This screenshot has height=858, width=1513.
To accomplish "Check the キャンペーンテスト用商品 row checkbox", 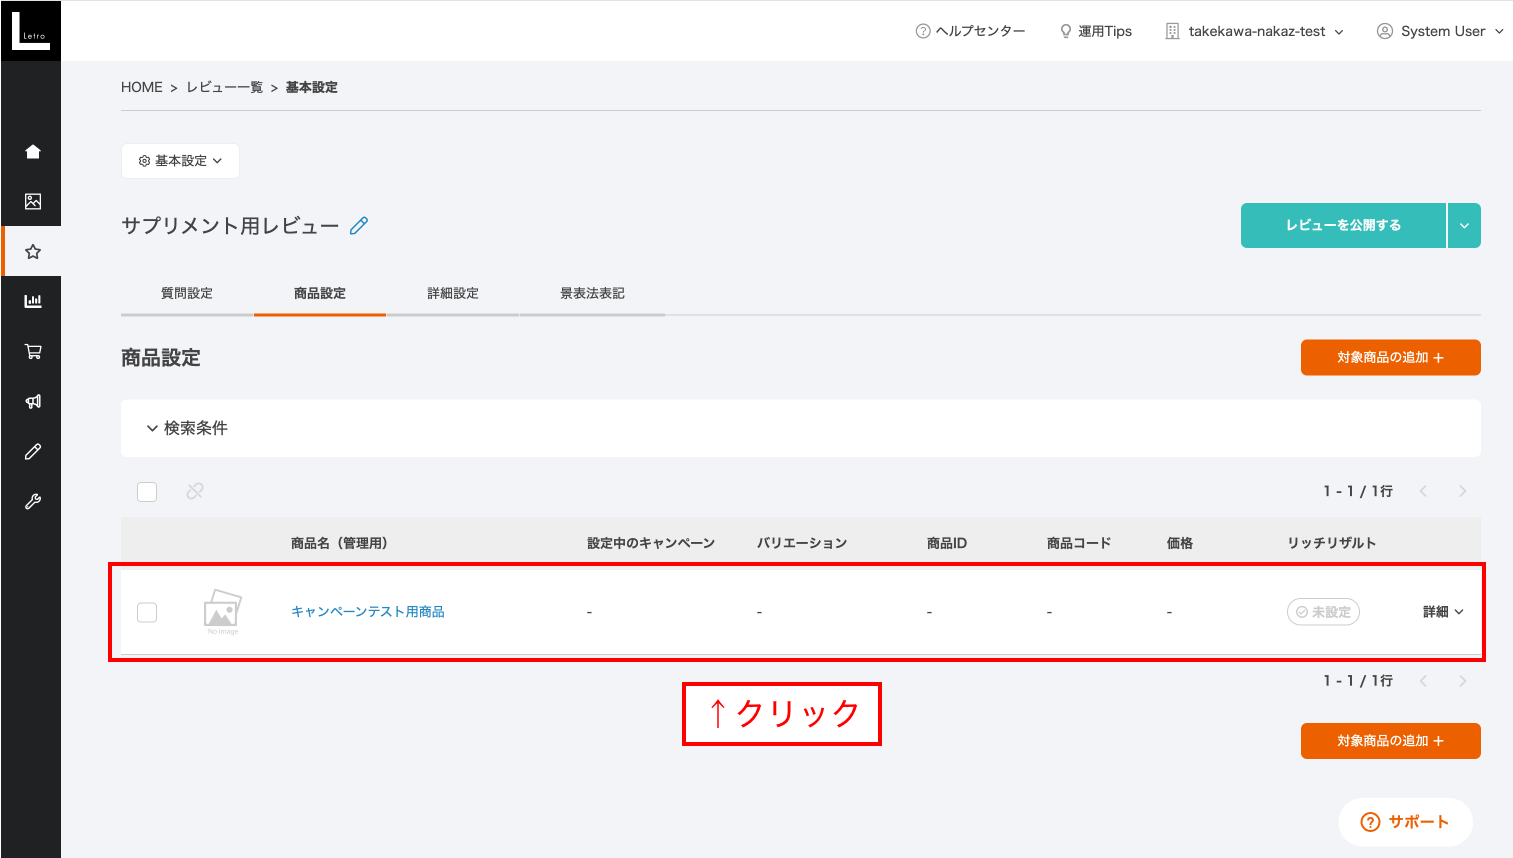I will 147,612.
